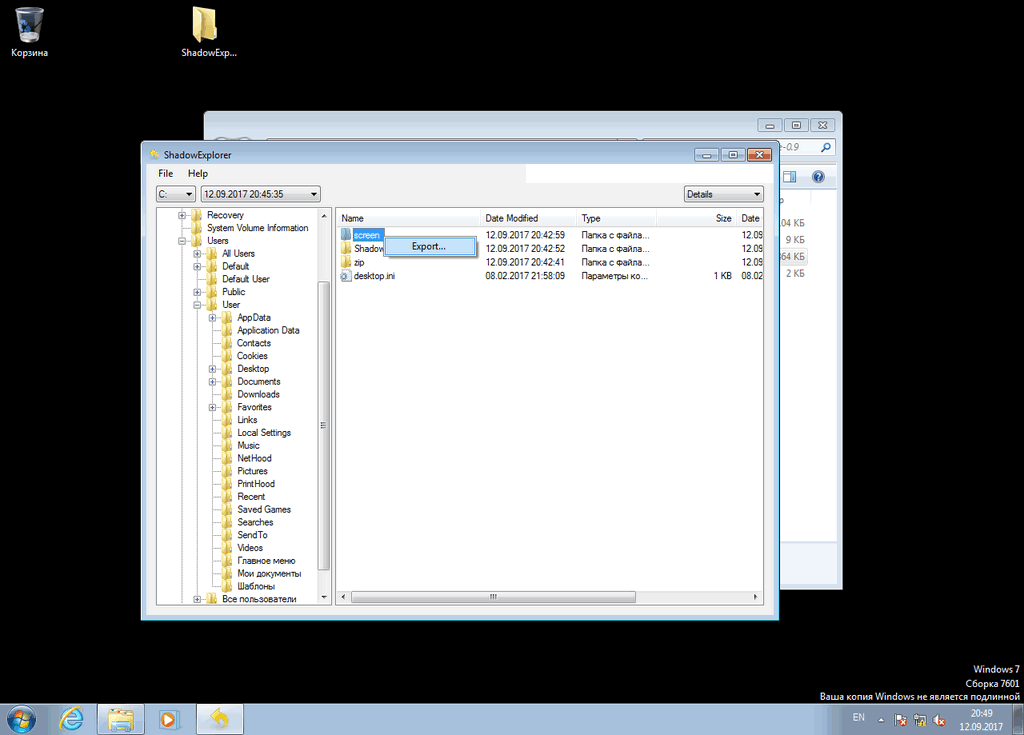1024x735 pixels.
Task: Select Music folder in tree
Action: pyautogui.click(x=248, y=446)
